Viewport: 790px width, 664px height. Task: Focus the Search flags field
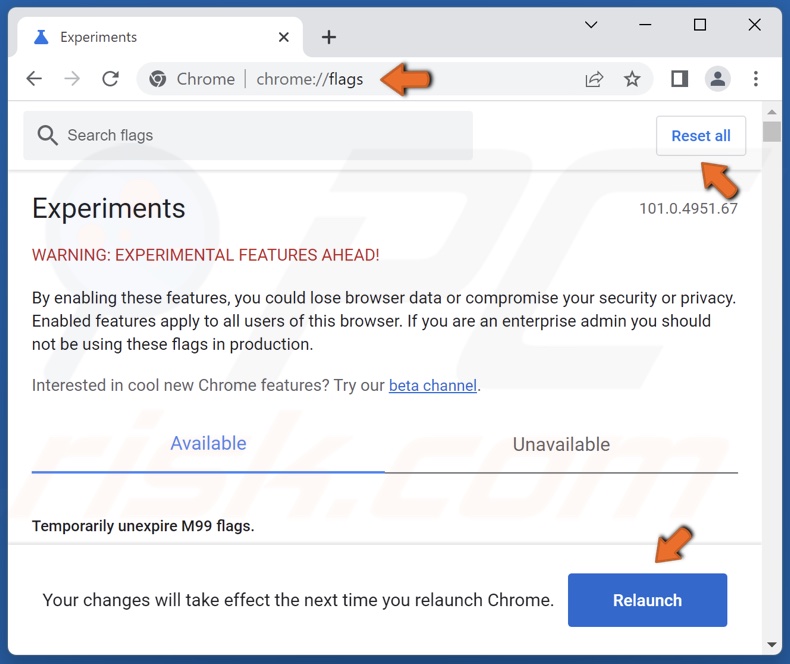coord(248,135)
